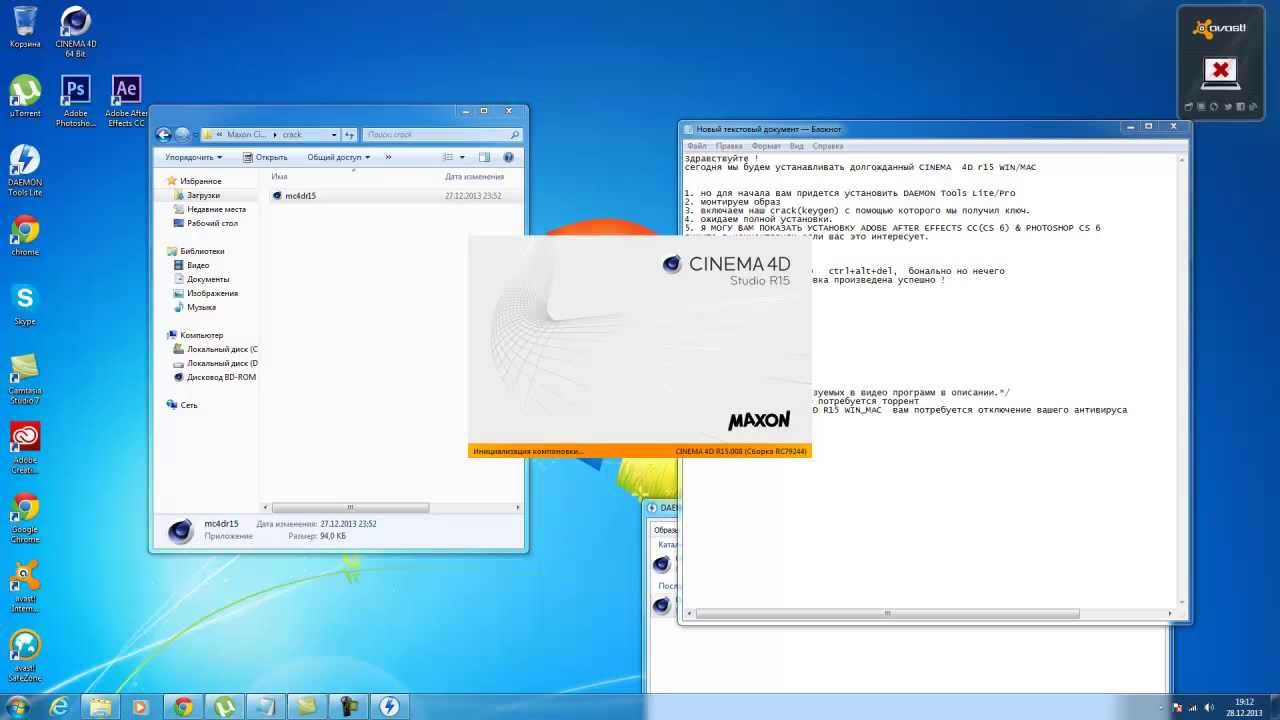1280x720 pixels.
Task: Open Windows Media Player taskbar icon
Action: [141, 706]
